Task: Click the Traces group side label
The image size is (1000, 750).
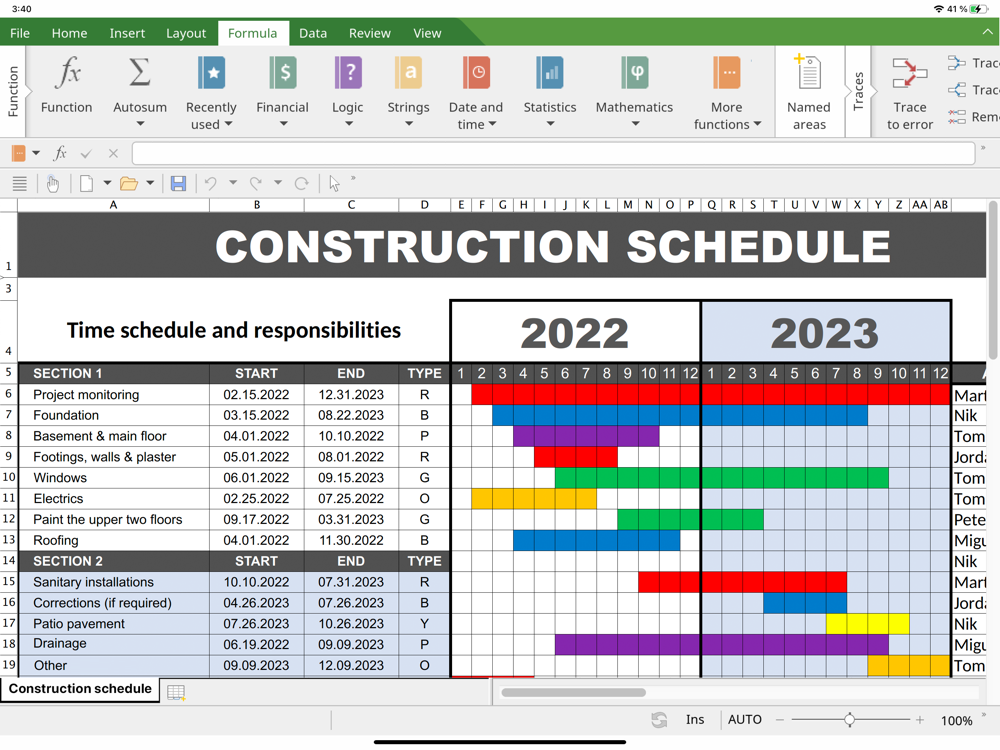Action: (x=858, y=91)
